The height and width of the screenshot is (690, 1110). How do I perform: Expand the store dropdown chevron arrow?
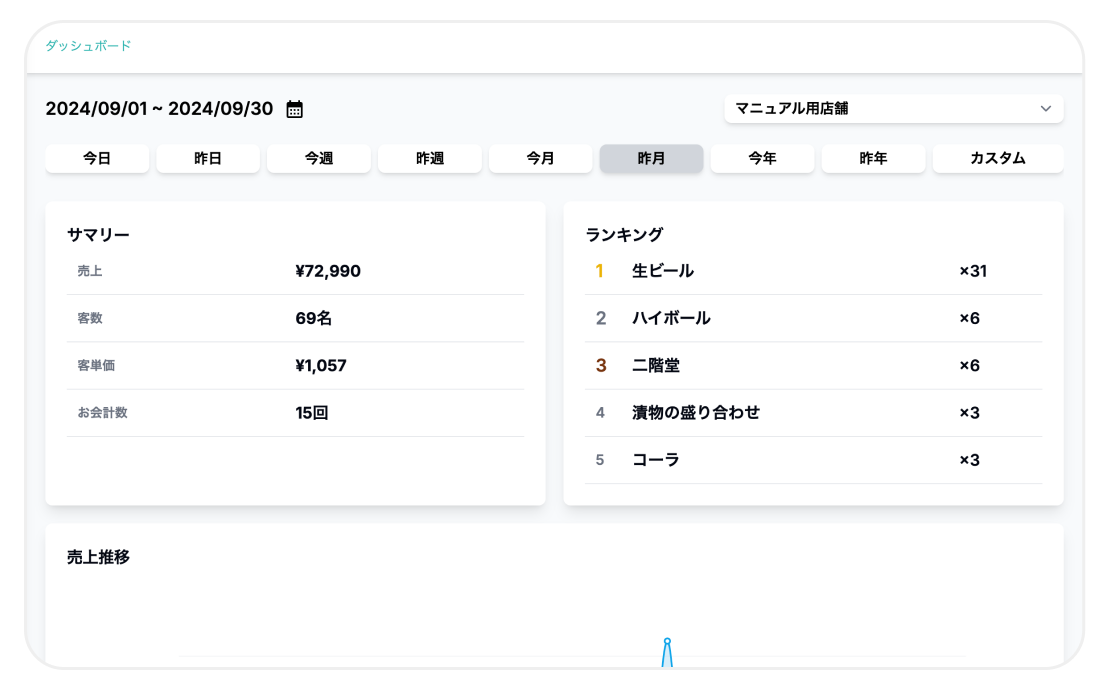click(1047, 108)
